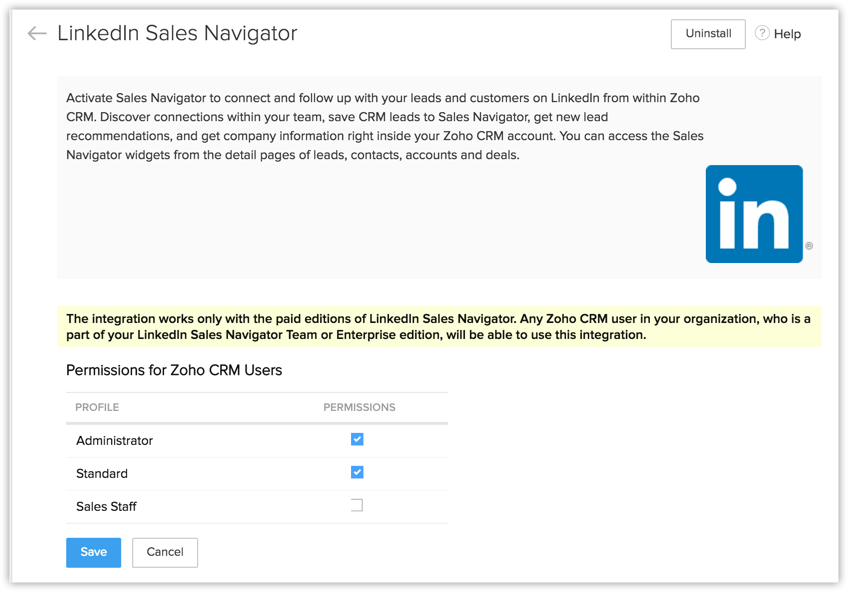This screenshot has height=592, width=848.
Task: Uncheck the Standard permission checkbox
Action: coord(357,472)
